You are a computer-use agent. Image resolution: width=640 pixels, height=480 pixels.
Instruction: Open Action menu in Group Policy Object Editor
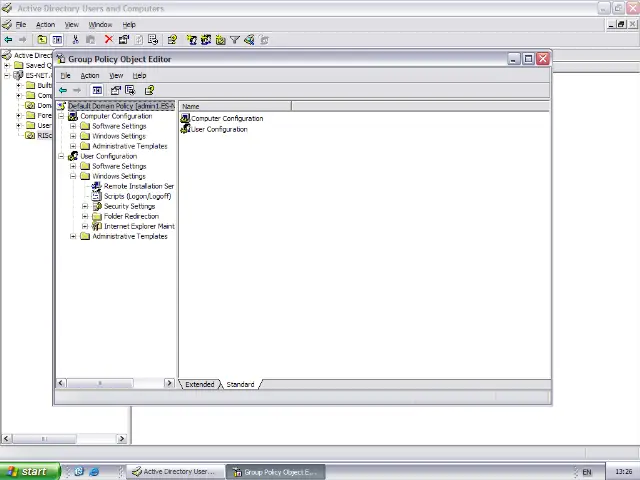90,76
